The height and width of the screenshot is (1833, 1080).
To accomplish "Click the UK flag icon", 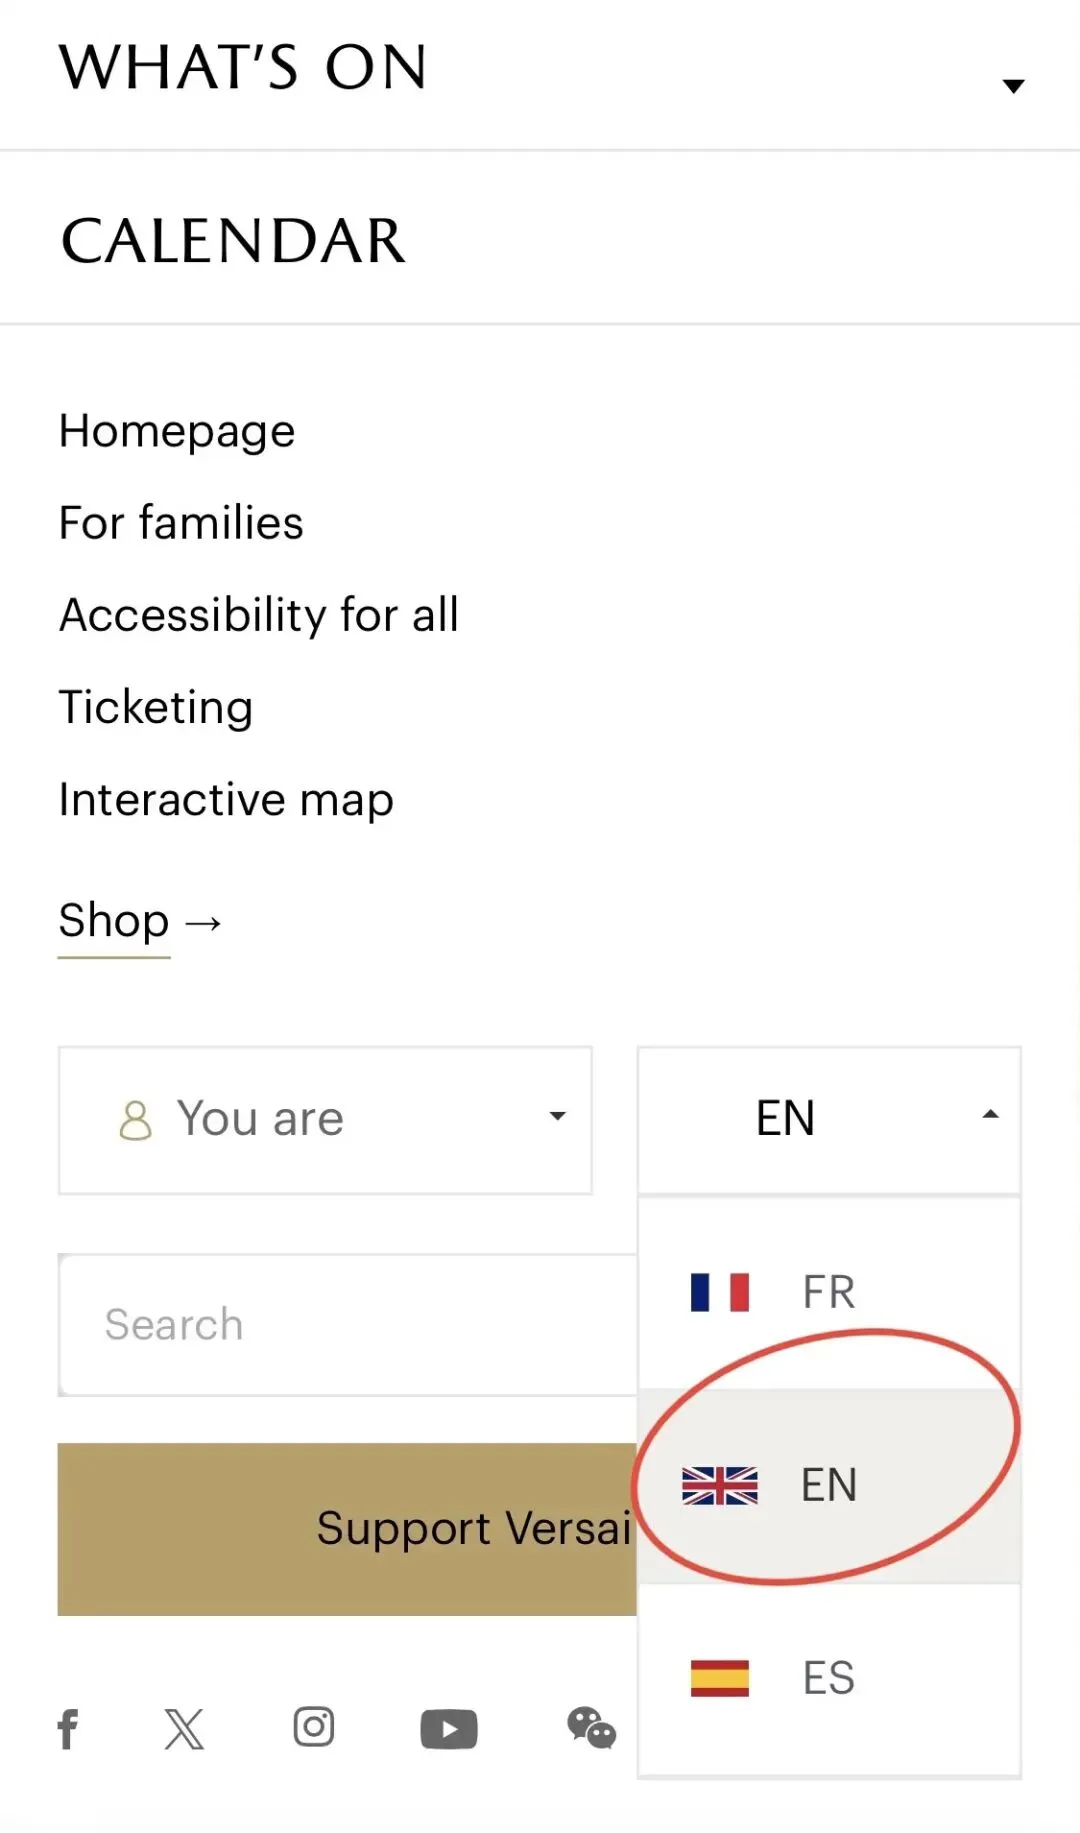I will click(x=720, y=1485).
